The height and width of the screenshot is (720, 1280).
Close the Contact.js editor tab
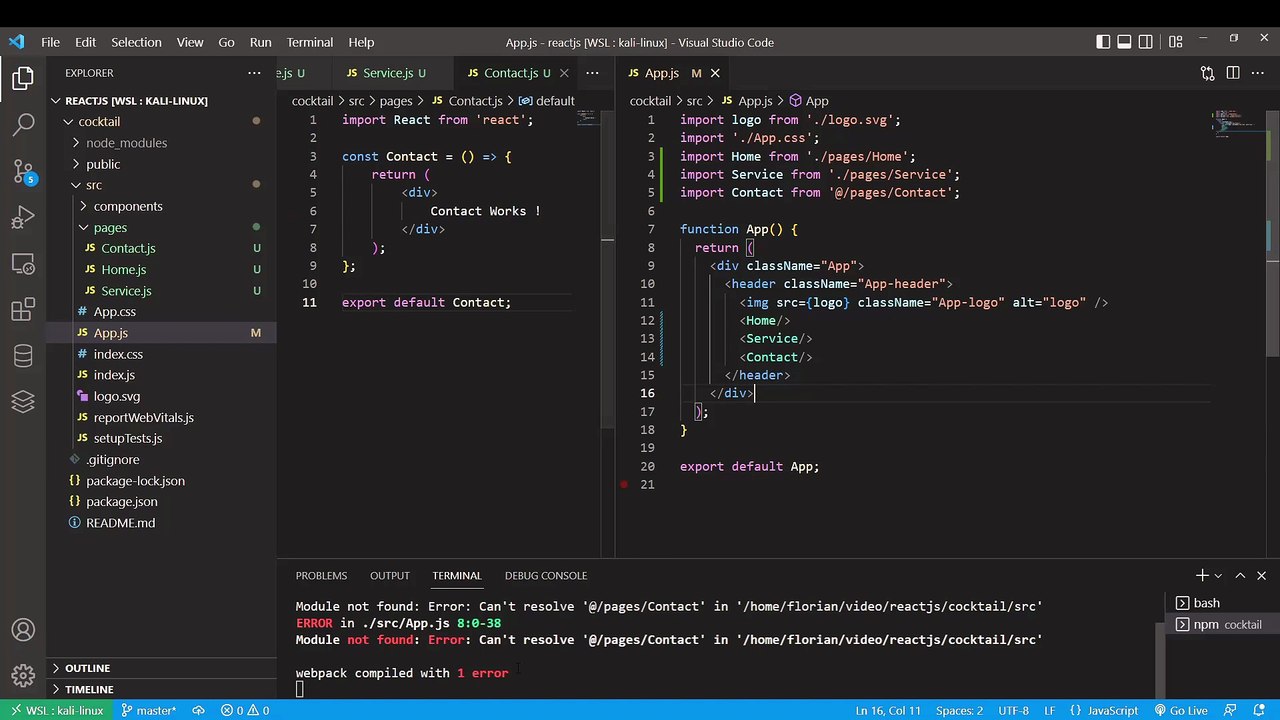click(x=564, y=73)
